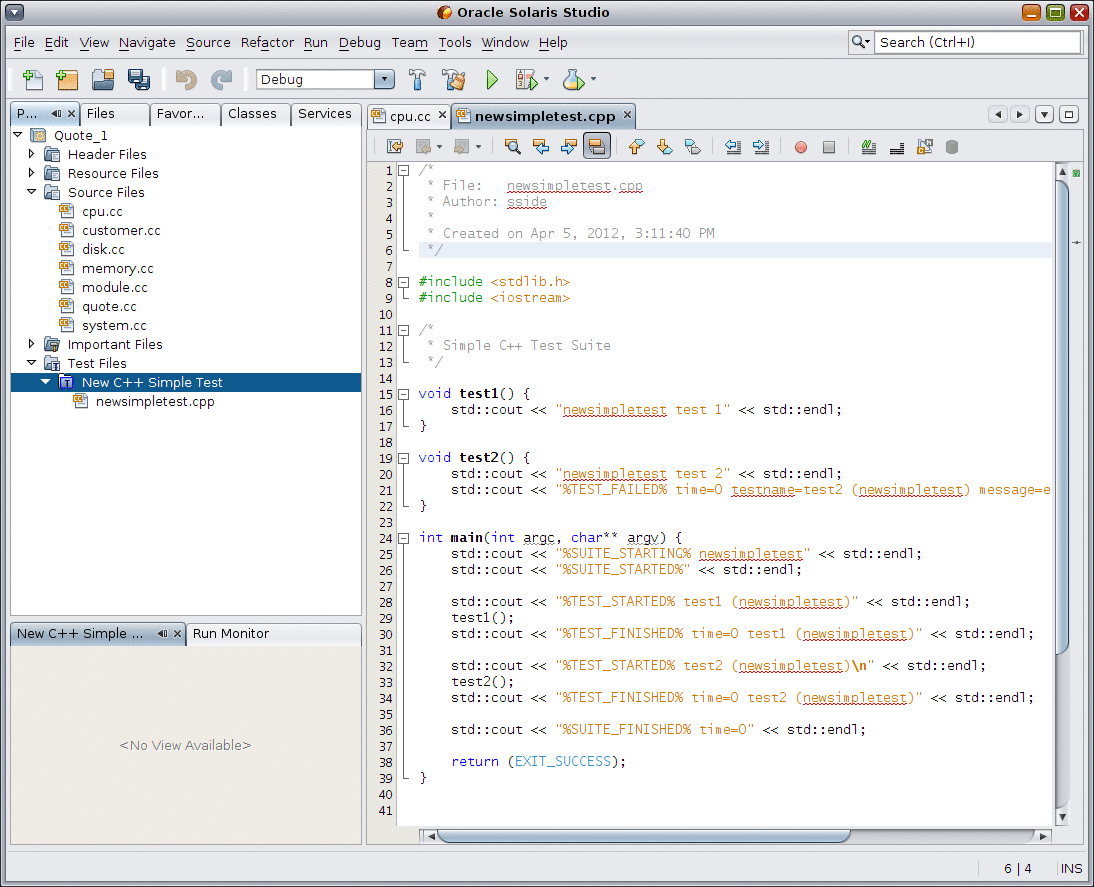Save all files

coord(139,79)
